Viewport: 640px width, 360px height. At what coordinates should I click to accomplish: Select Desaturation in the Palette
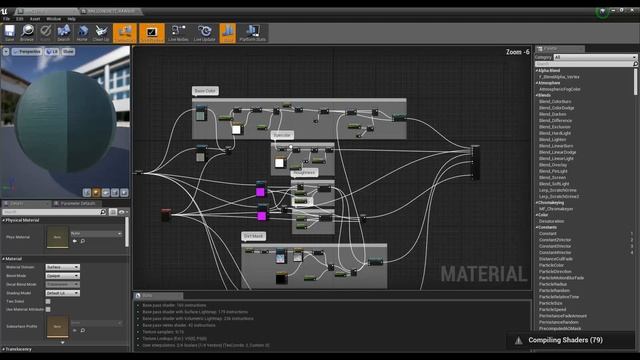[551, 221]
